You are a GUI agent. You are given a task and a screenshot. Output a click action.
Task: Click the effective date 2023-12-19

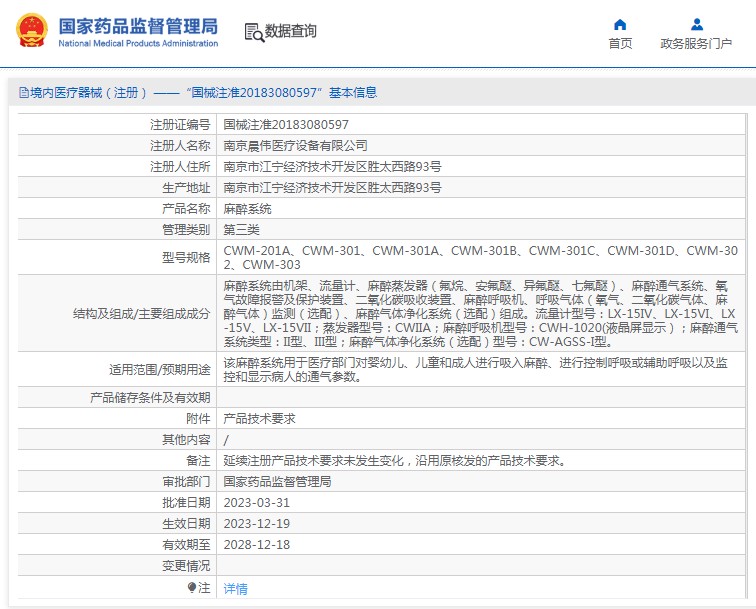[x=256, y=523]
